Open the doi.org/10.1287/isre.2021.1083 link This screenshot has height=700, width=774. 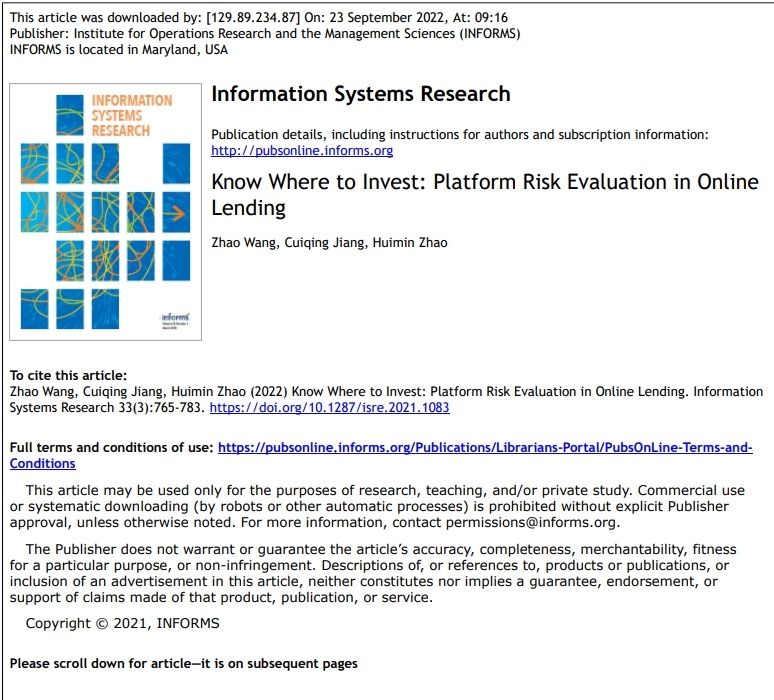330,408
